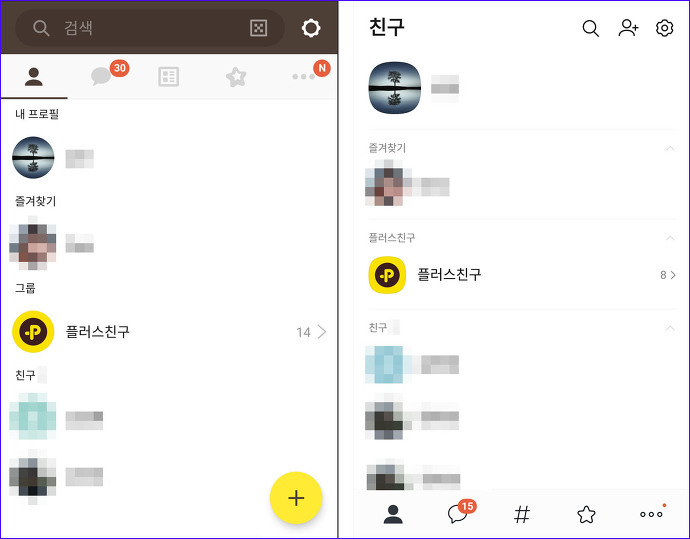
Task: Tap the yellow plus floating button
Action: 296,498
